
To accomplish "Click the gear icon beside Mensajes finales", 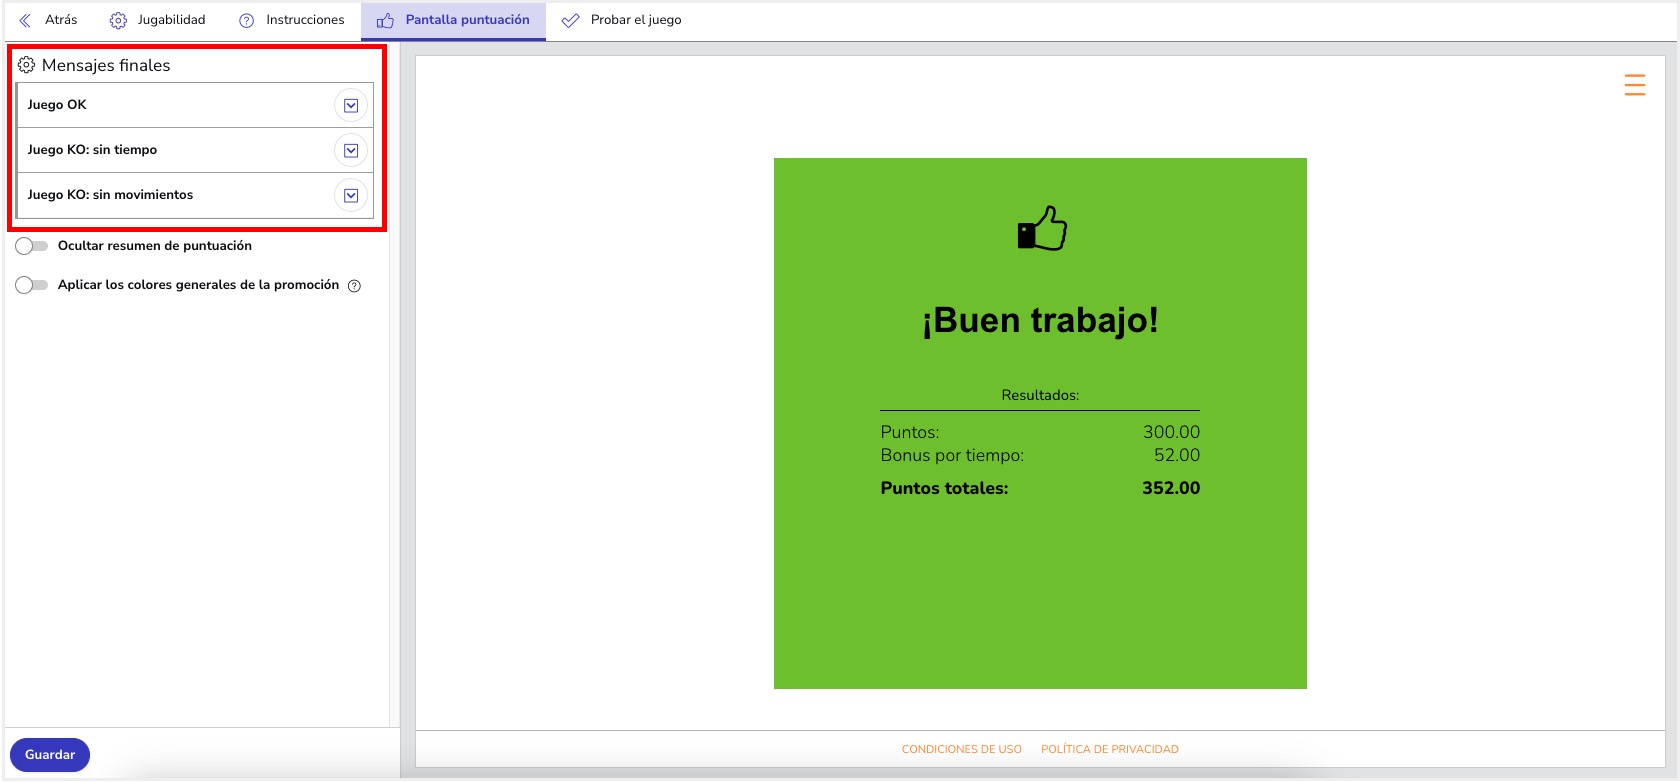I will (x=26, y=65).
